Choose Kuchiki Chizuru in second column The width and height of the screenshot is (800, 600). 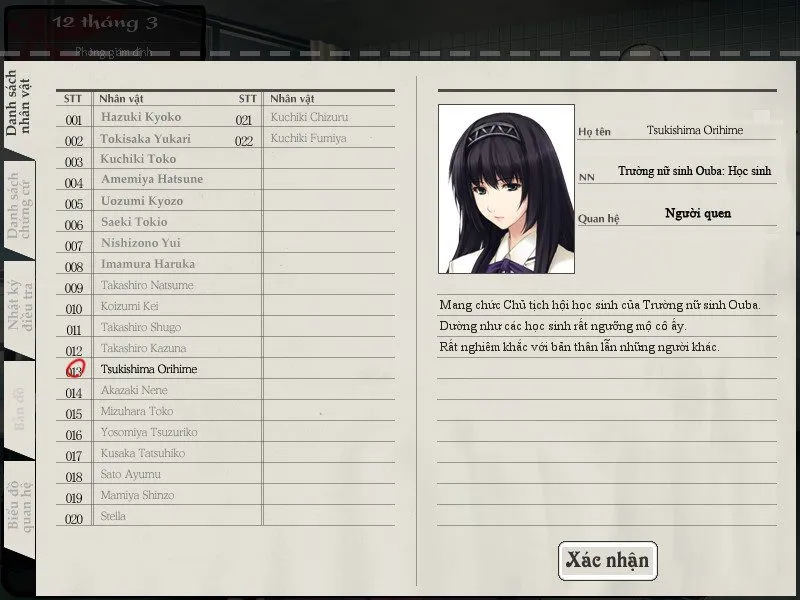[309, 118]
